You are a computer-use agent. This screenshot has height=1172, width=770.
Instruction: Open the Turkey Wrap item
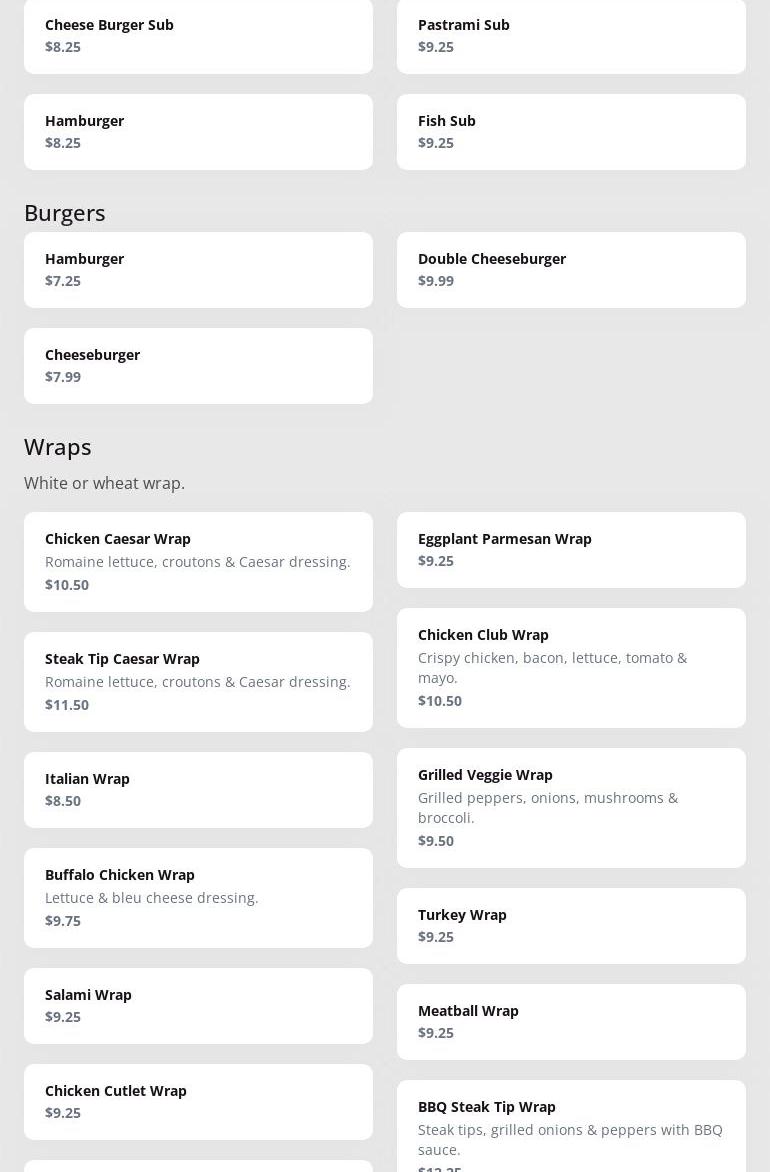pyautogui.click(x=571, y=925)
